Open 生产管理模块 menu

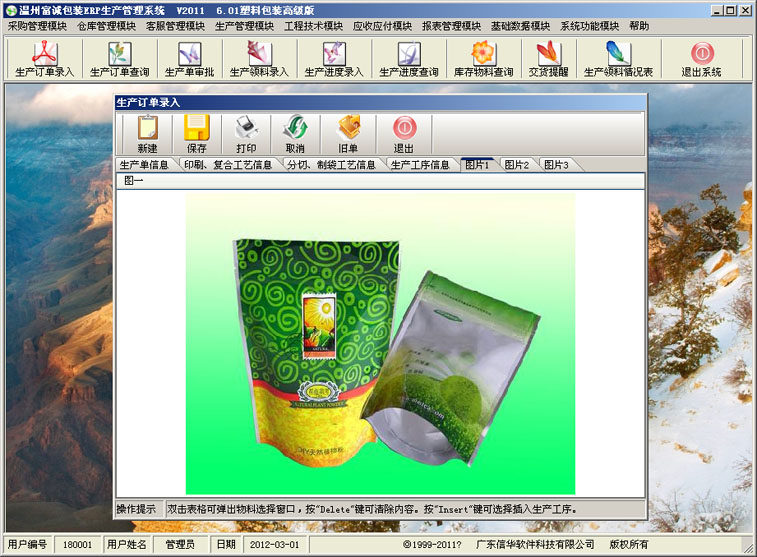pos(244,26)
